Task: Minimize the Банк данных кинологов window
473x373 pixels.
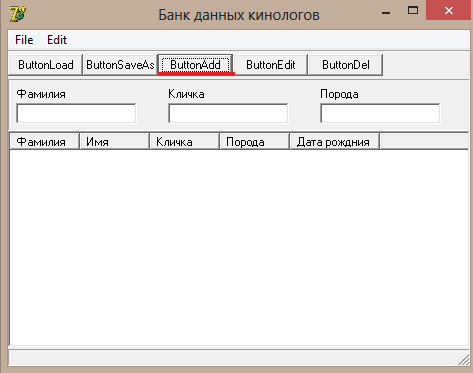Action: tap(386, 12)
